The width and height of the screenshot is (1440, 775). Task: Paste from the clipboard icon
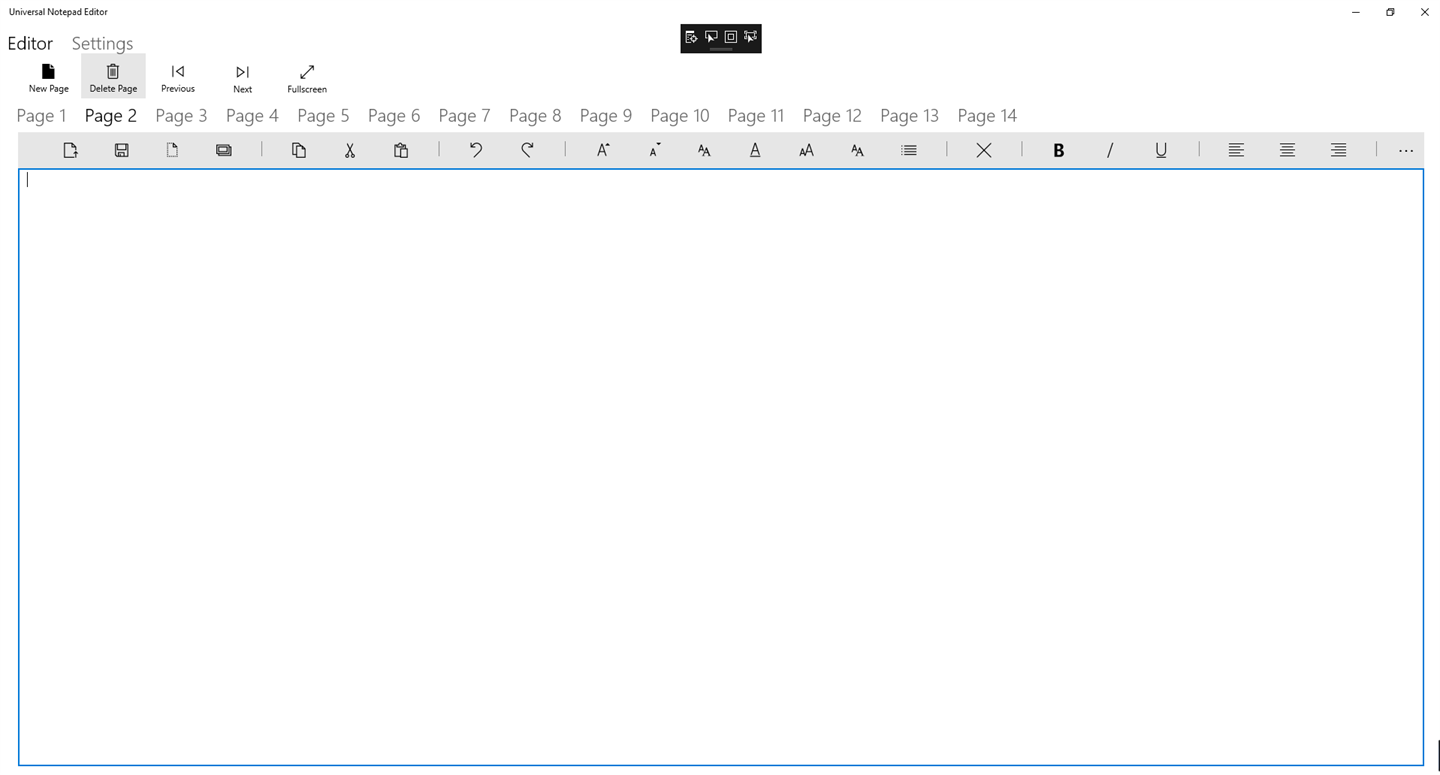pos(401,150)
